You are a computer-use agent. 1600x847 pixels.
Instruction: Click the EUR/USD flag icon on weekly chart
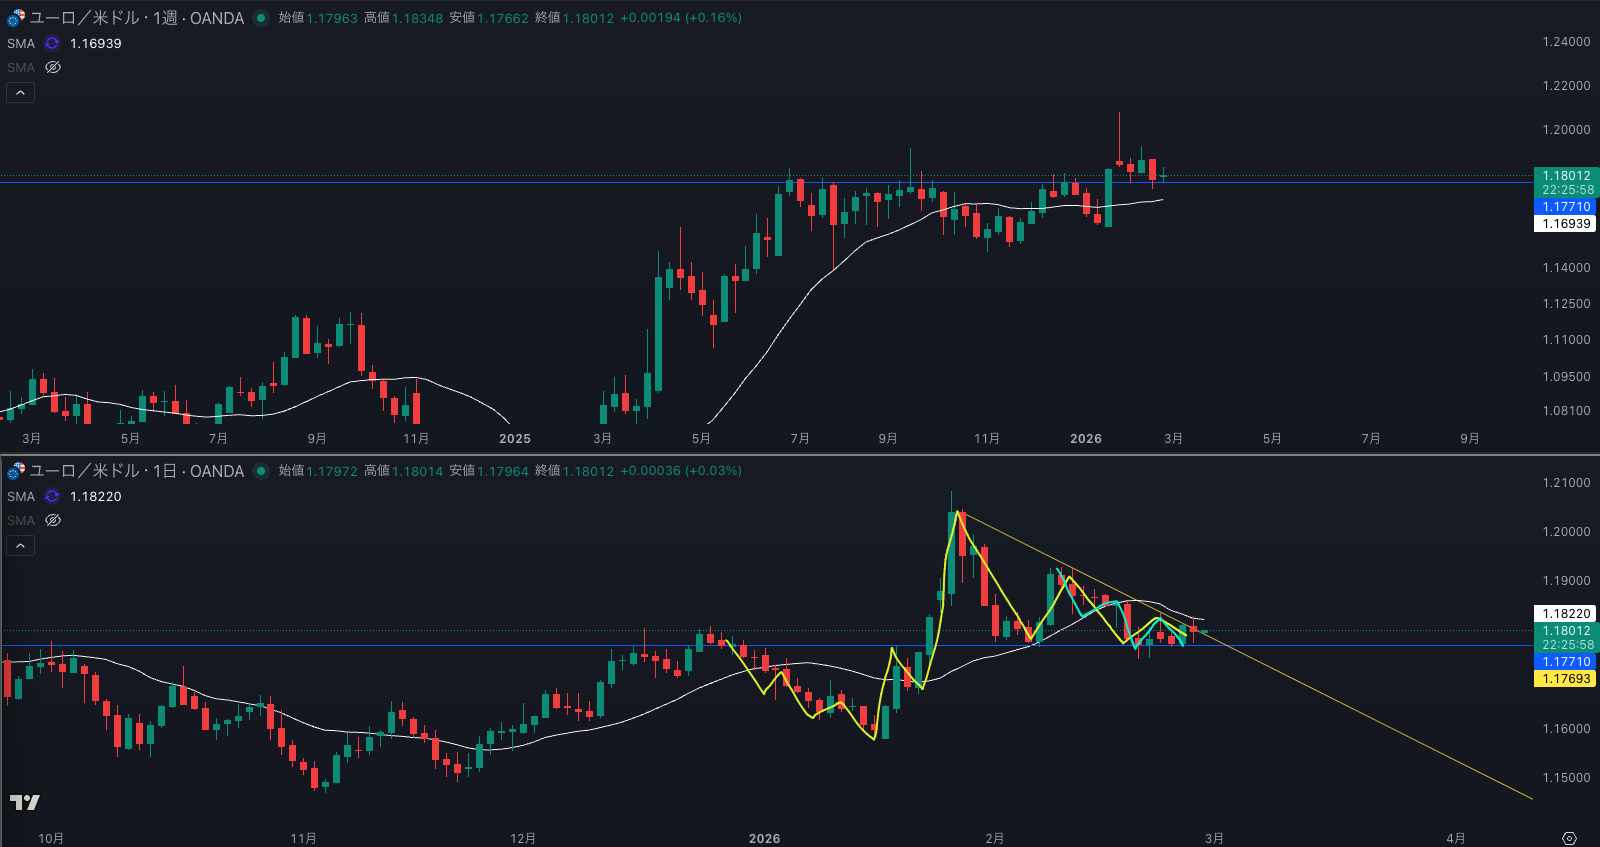tap(16, 18)
